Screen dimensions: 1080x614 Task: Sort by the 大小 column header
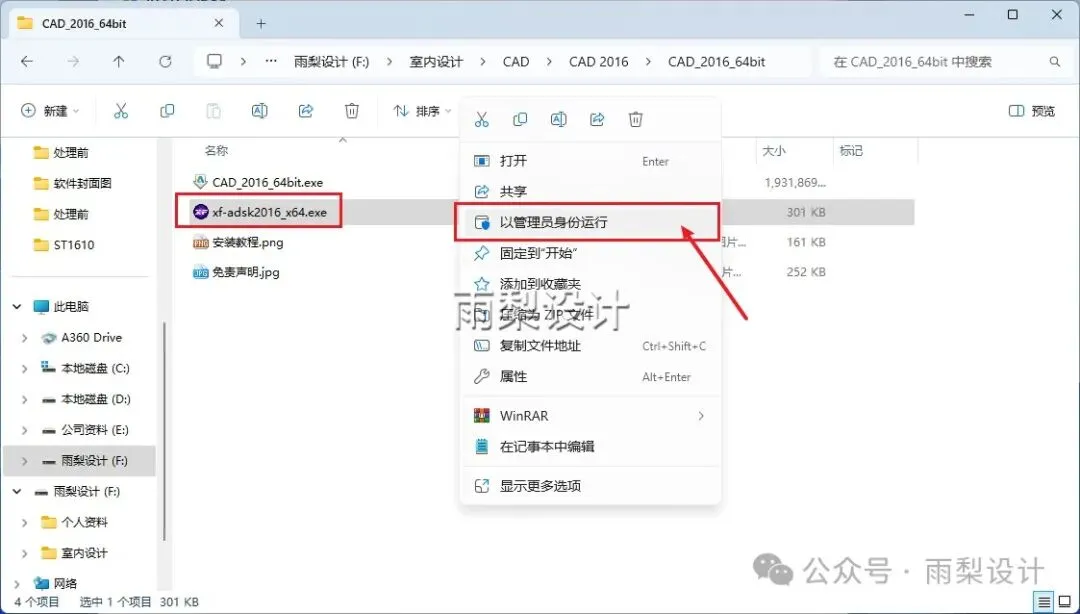click(x=773, y=150)
